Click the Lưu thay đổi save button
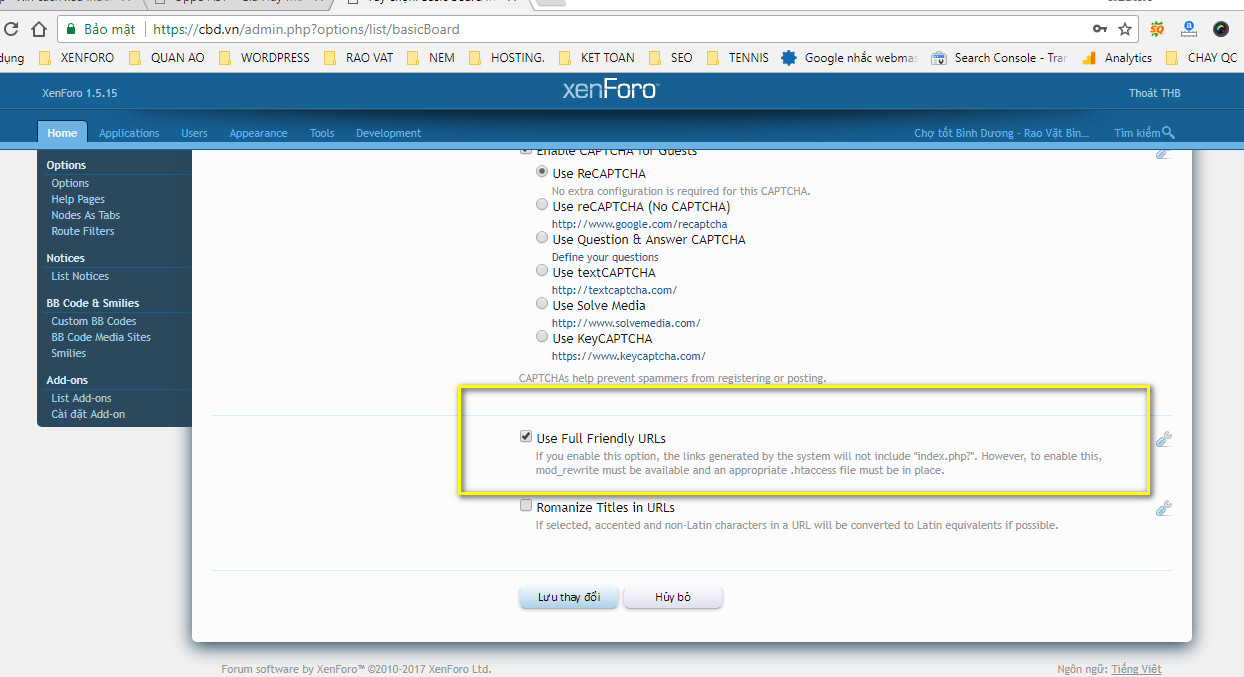This screenshot has width=1244, height=677. coord(568,597)
